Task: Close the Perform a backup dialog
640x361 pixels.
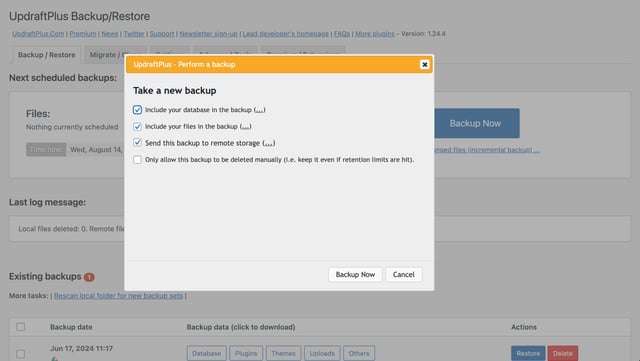Action: pyautogui.click(x=424, y=65)
